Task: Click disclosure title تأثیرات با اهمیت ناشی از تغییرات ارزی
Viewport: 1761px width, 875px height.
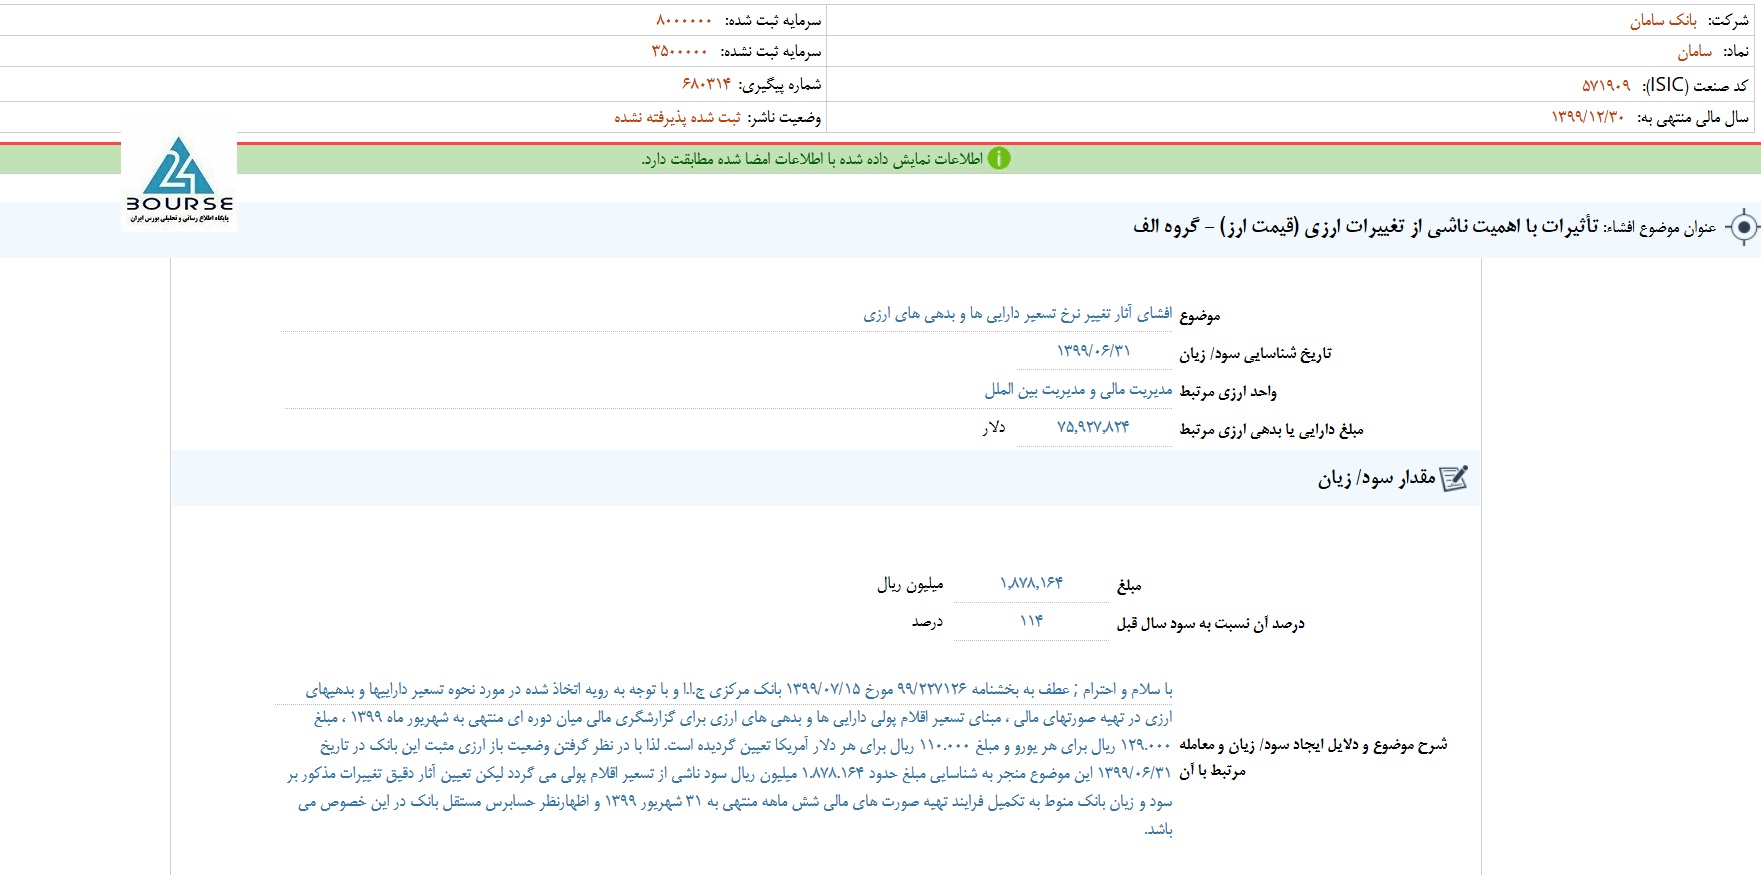Action: 1365,227
